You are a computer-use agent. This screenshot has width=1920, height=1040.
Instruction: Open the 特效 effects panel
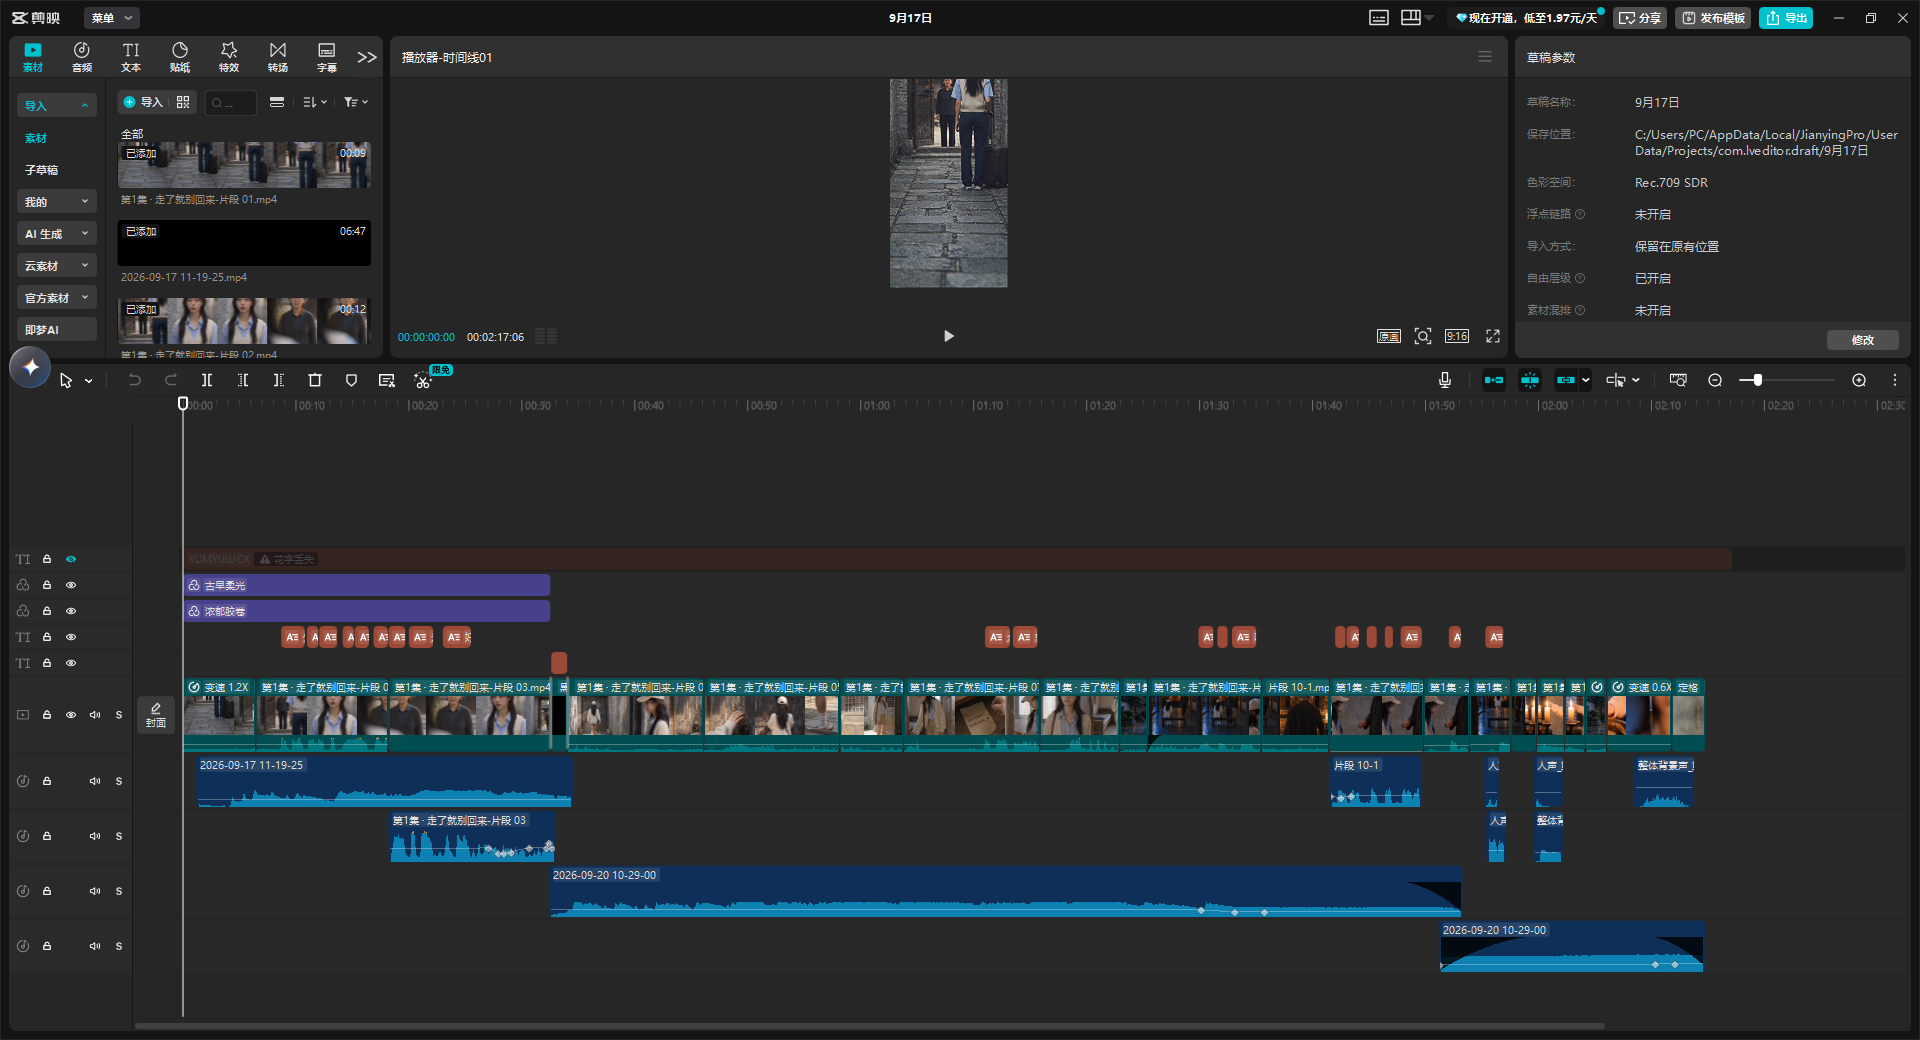point(229,57)
